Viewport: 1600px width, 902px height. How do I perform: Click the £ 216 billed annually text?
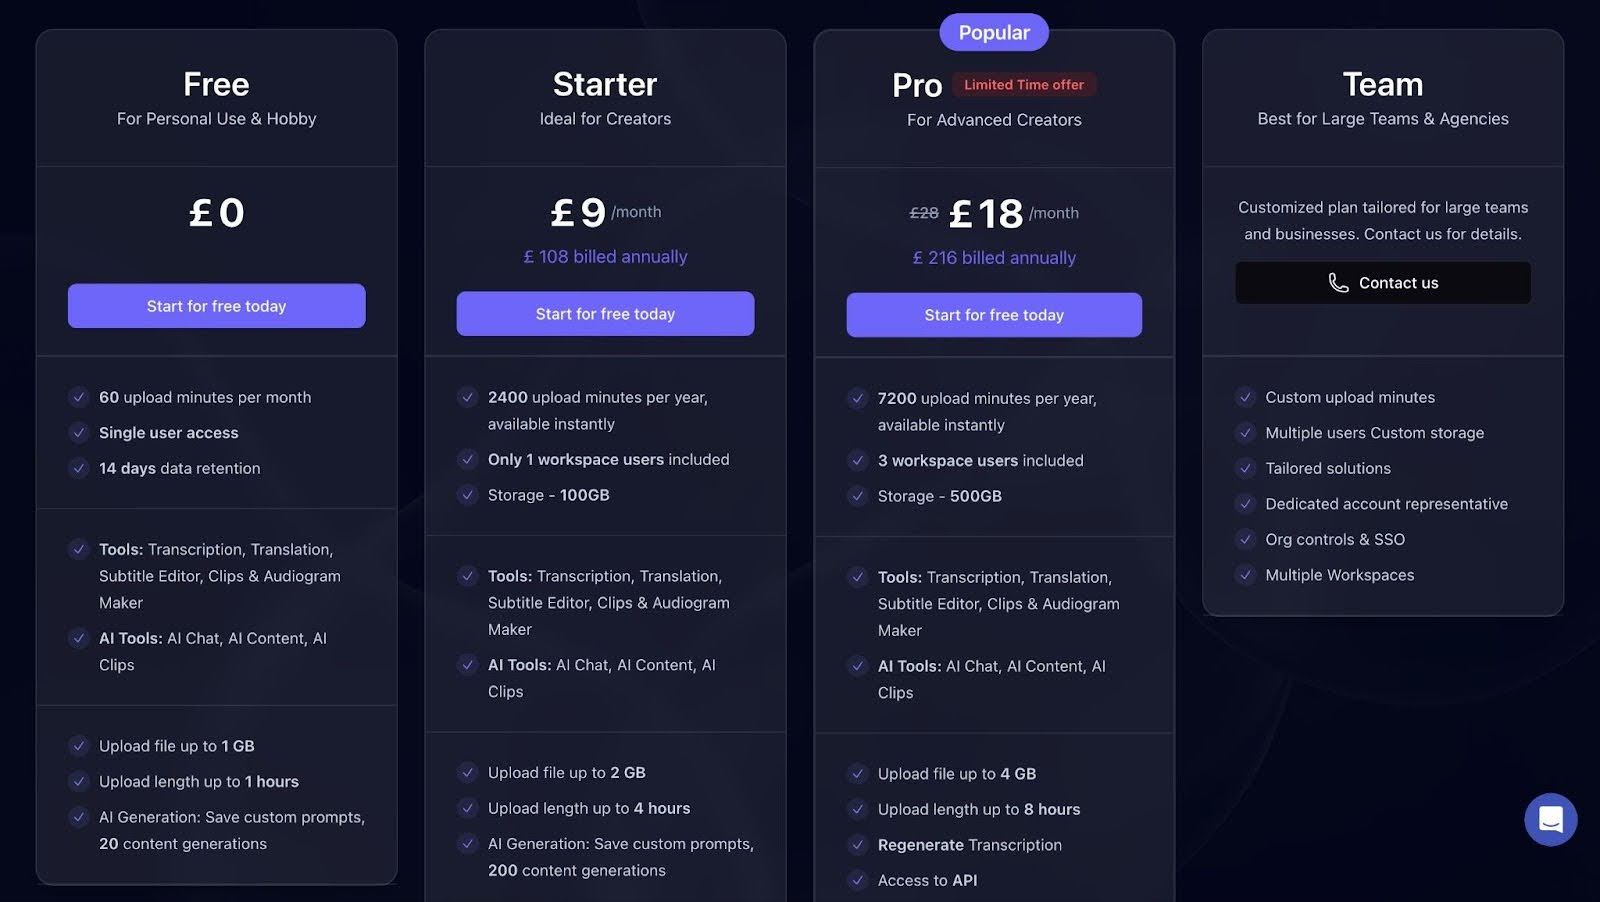pyautogui.click(x=994, y=258)
